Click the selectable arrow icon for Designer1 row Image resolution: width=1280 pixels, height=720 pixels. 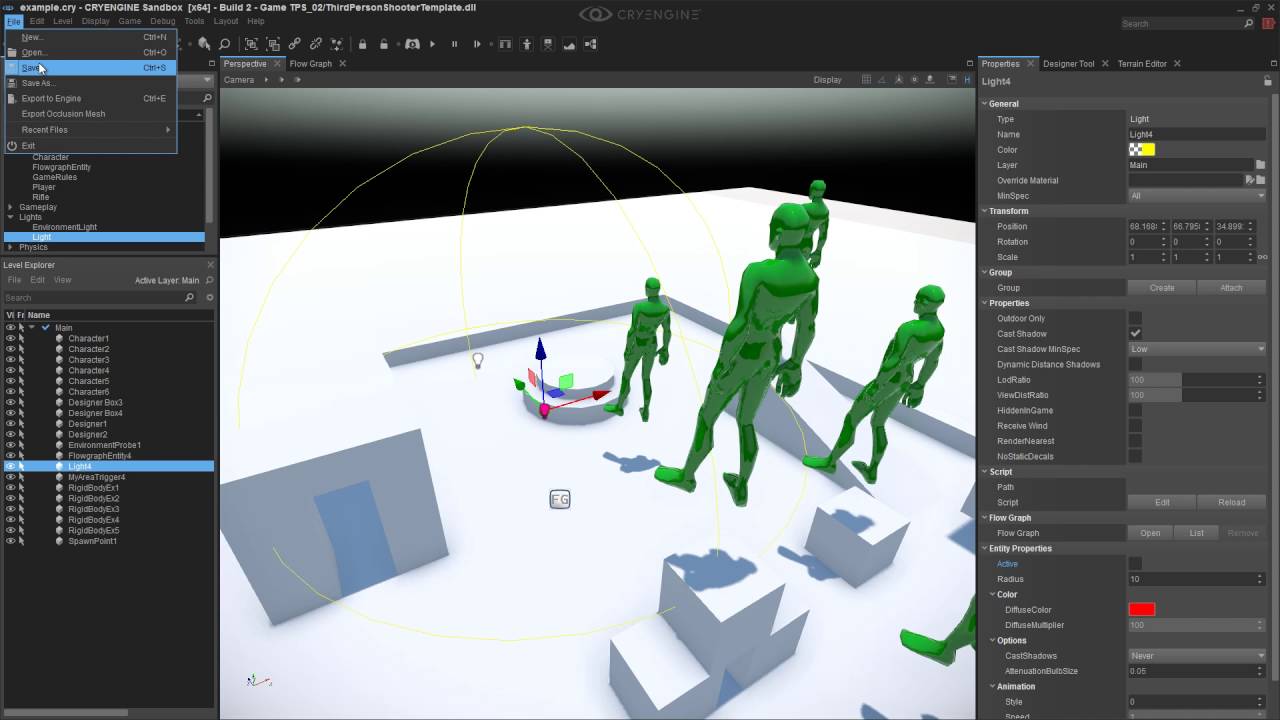coord(21,424)
